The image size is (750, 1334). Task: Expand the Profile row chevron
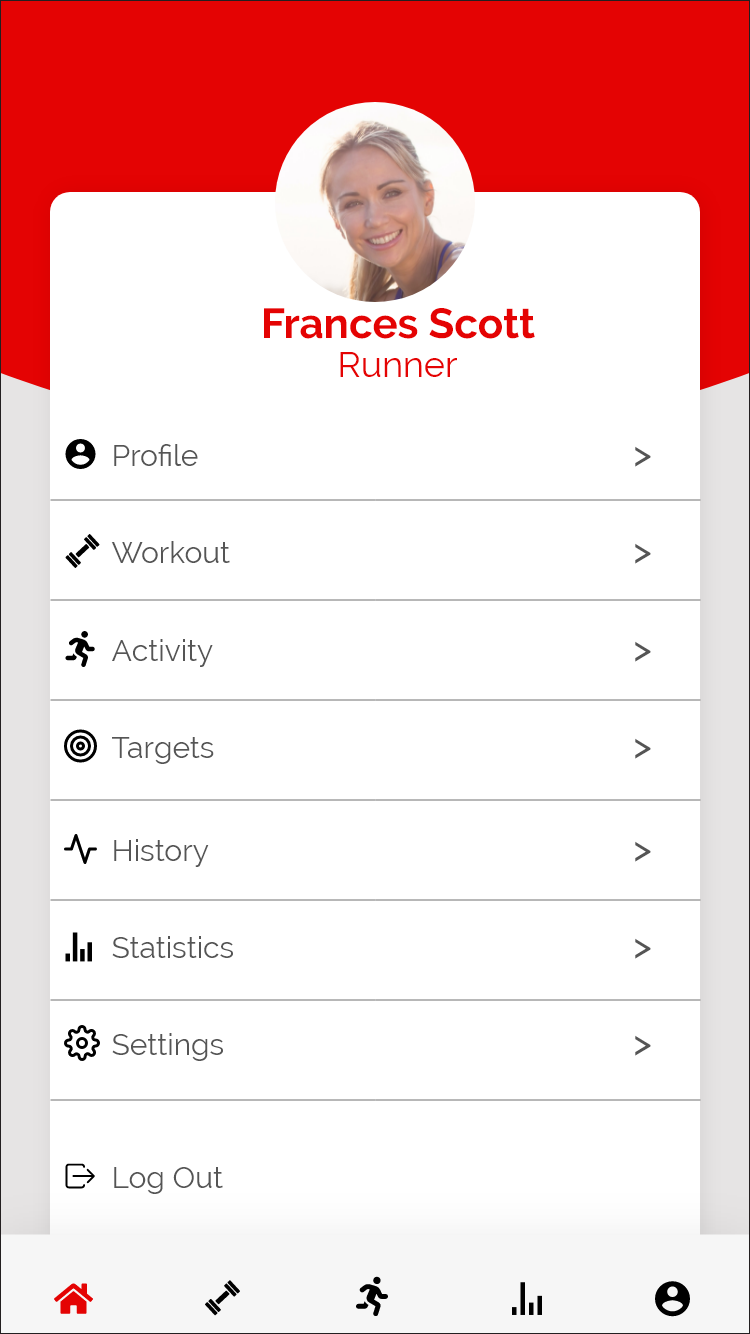[642, 457]
